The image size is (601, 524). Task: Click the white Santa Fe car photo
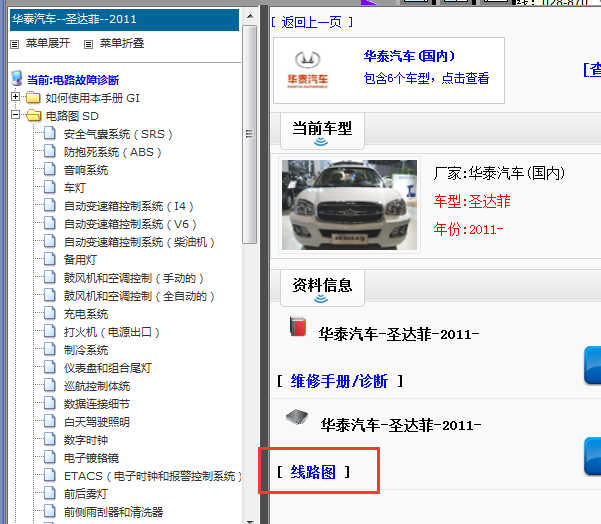[x=349, y=205]
